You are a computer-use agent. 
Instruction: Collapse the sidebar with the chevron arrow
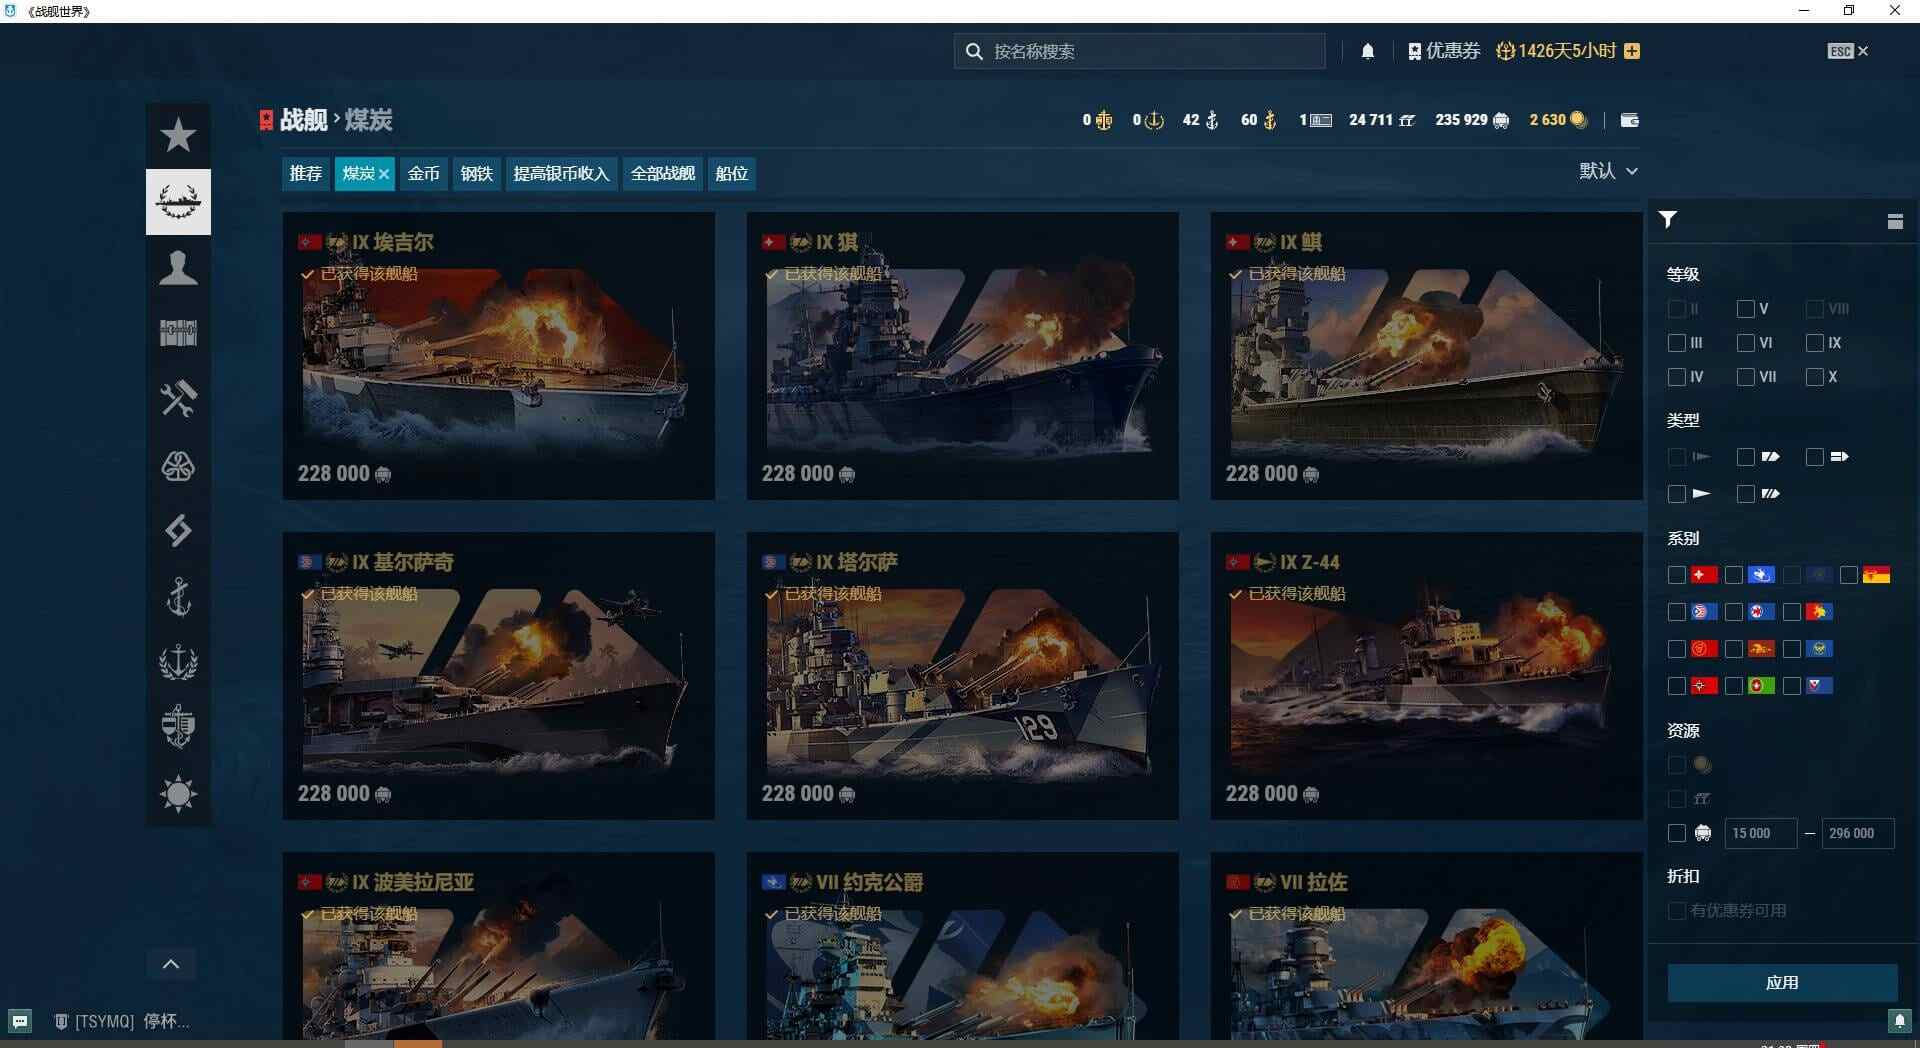coord(171,963)
